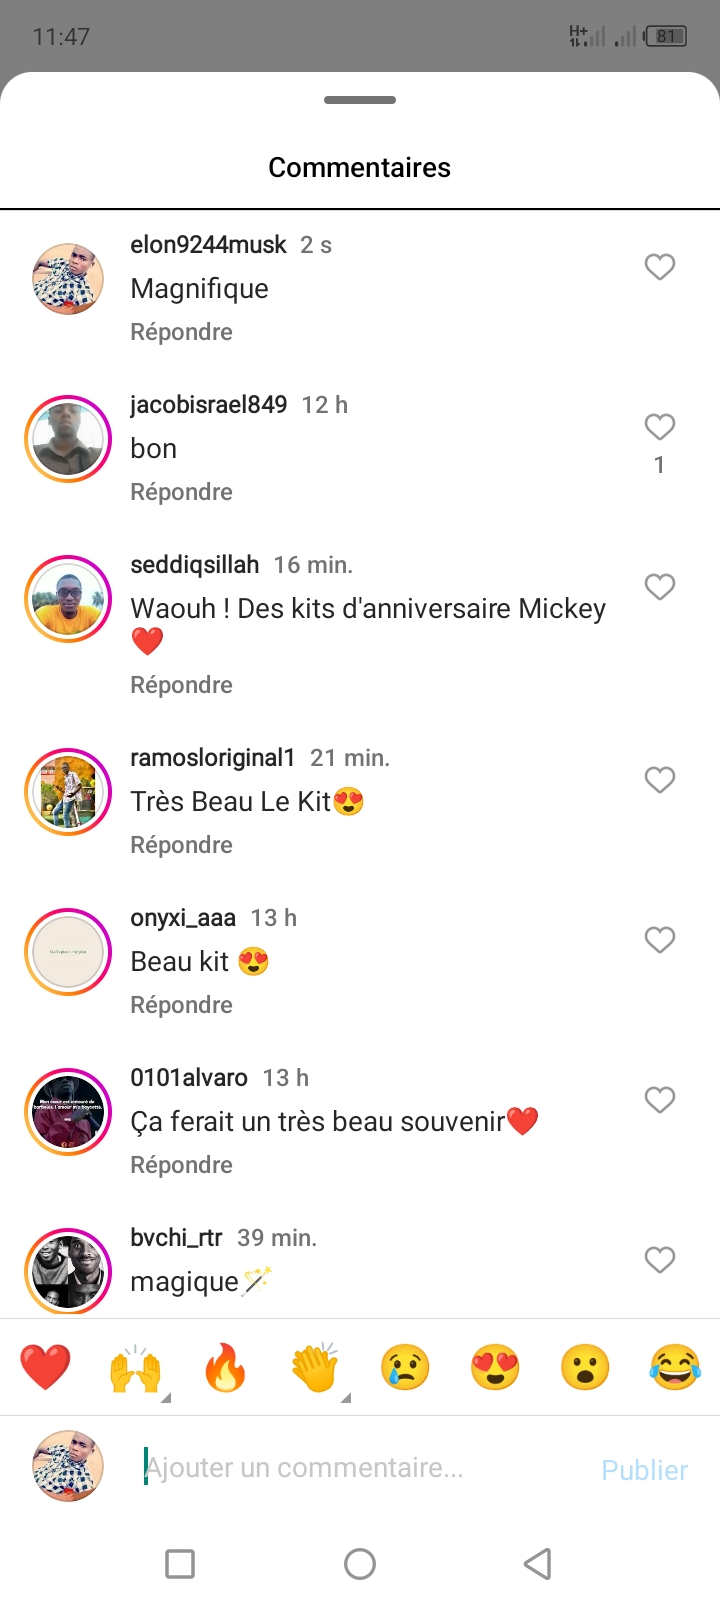Screen dimensions: 720x1612
Task: Toggle like on seddiqsillah's comment
Action: coord(659,587)
